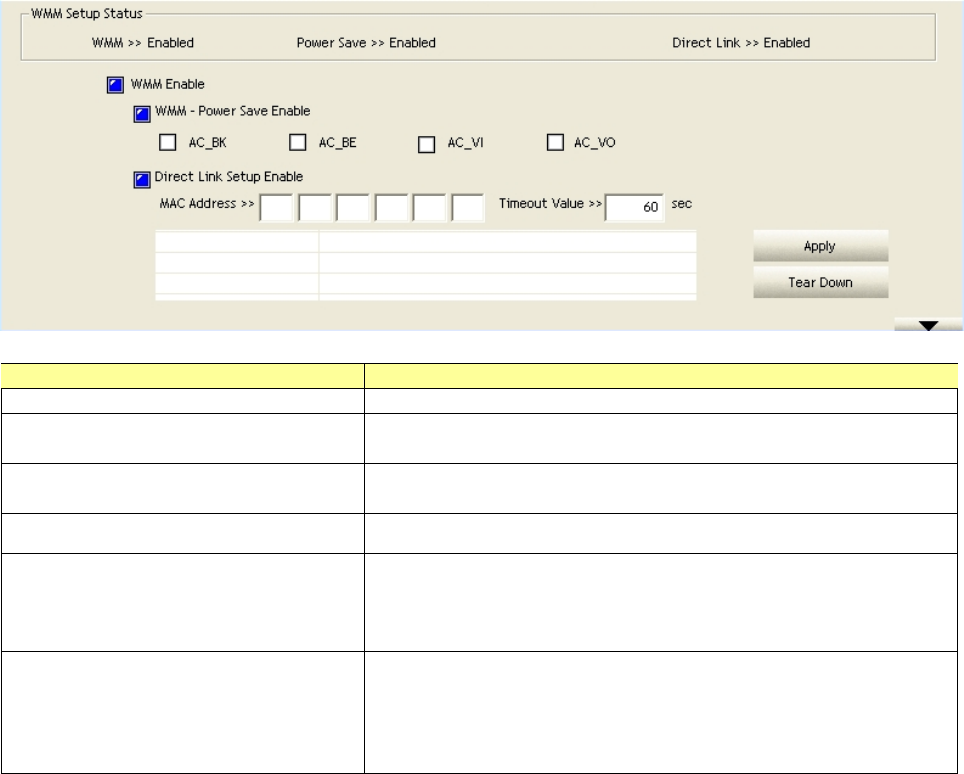Click the second MAC Address field
The image size is (964, 774).
(315, 207)
